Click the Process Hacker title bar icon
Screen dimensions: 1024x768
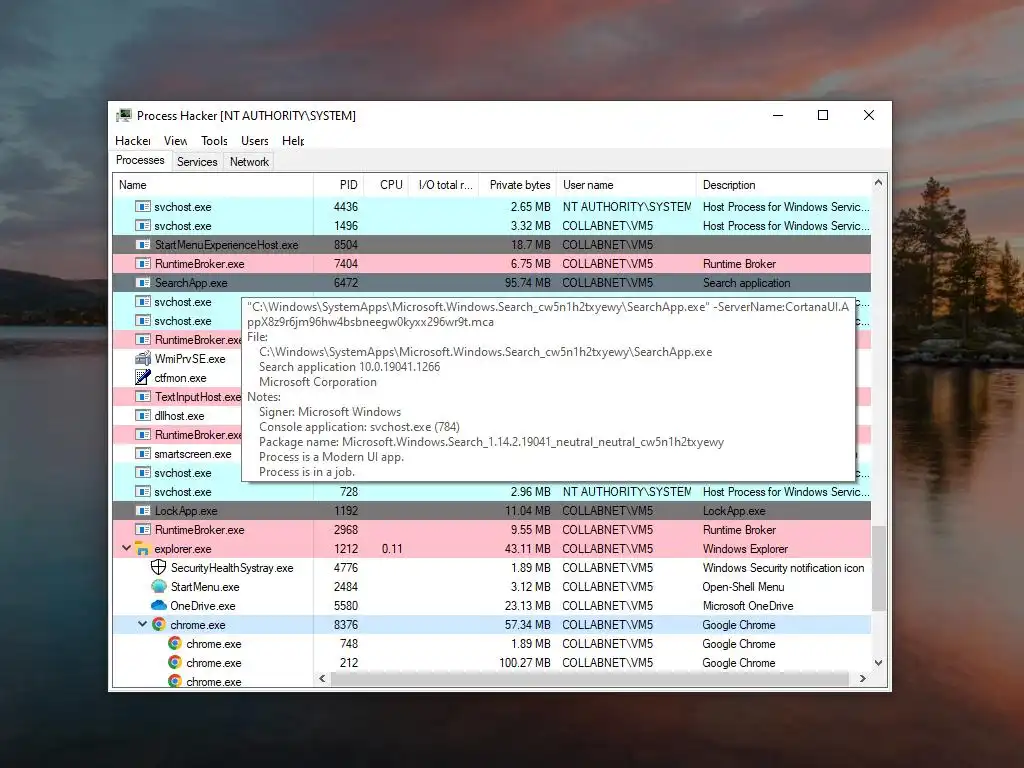[123, 116]
